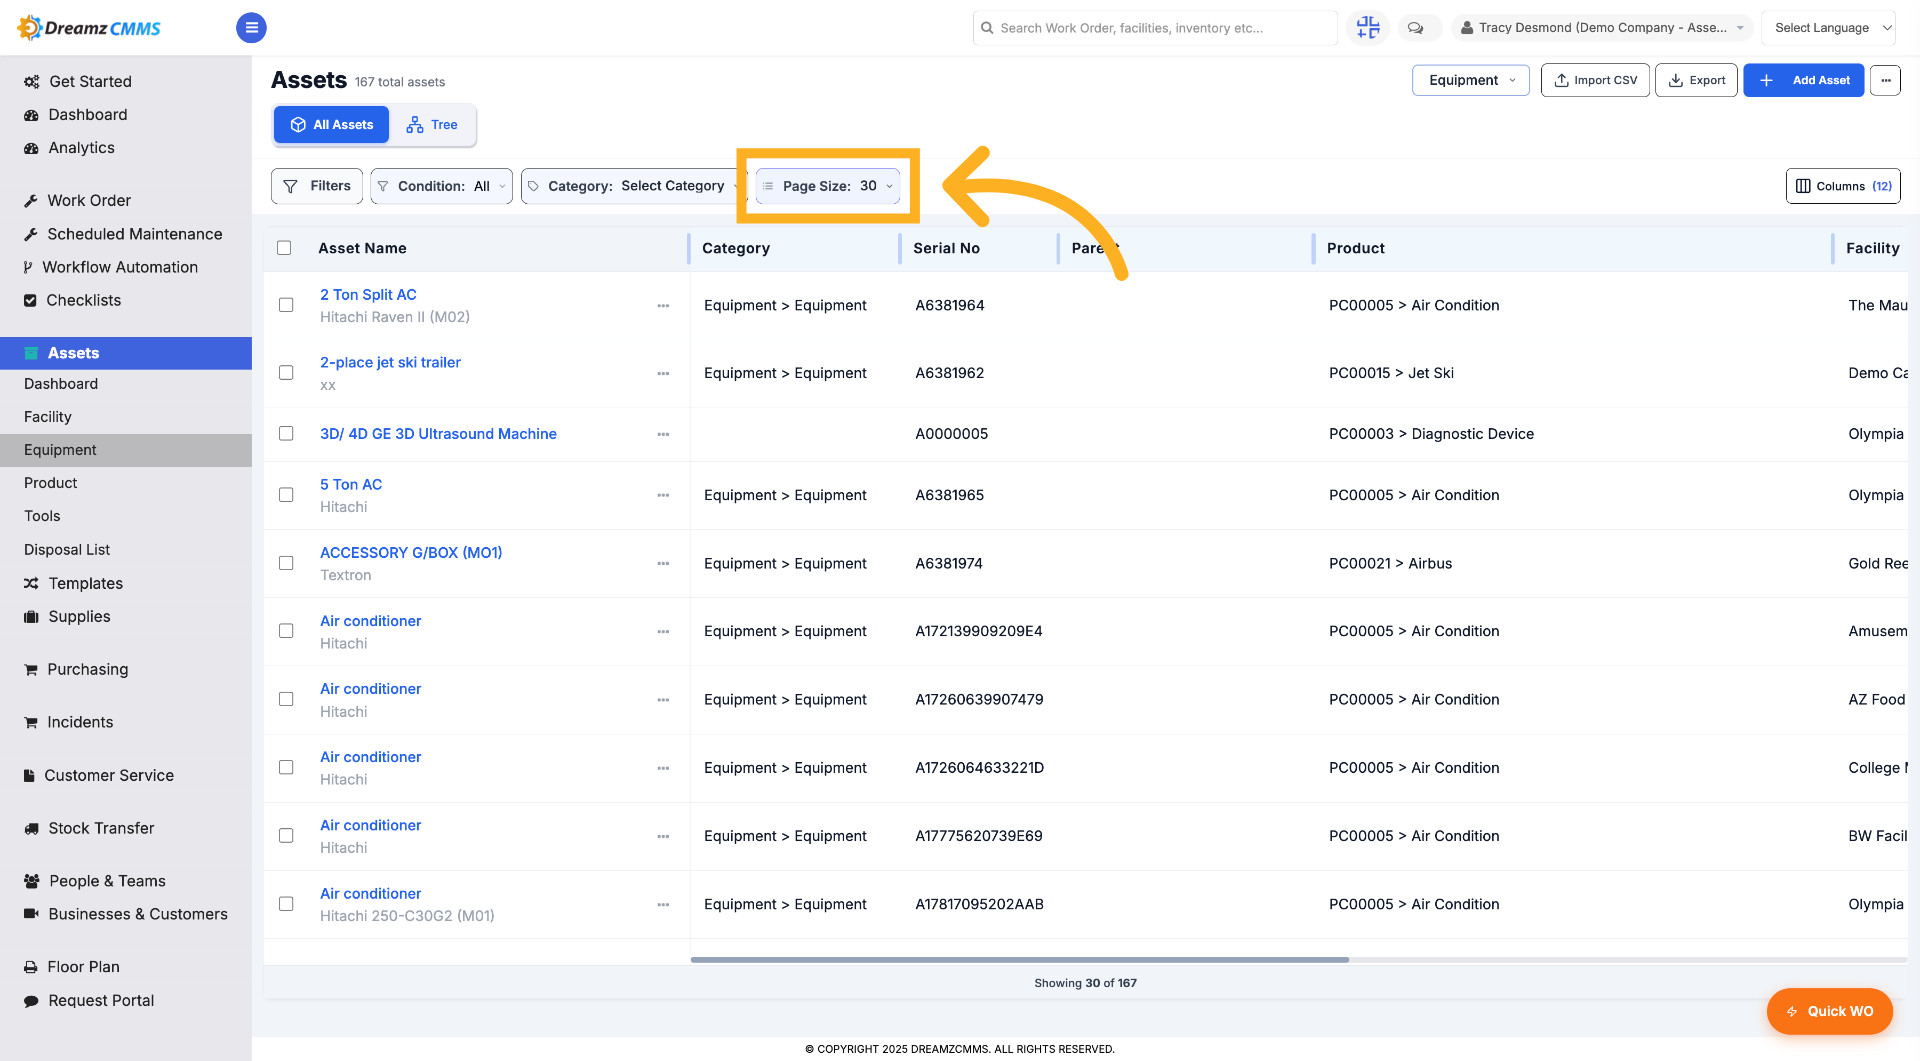Open the 3D/ 4D GE 3D Ultrasound Machine link
The image size is (1920, 1061).
coord(438,434)
